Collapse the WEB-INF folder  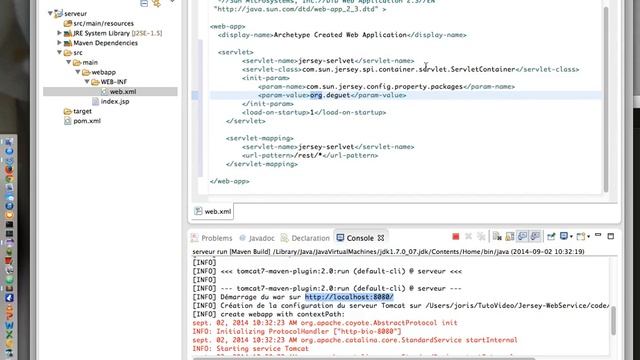coord(87,82)
